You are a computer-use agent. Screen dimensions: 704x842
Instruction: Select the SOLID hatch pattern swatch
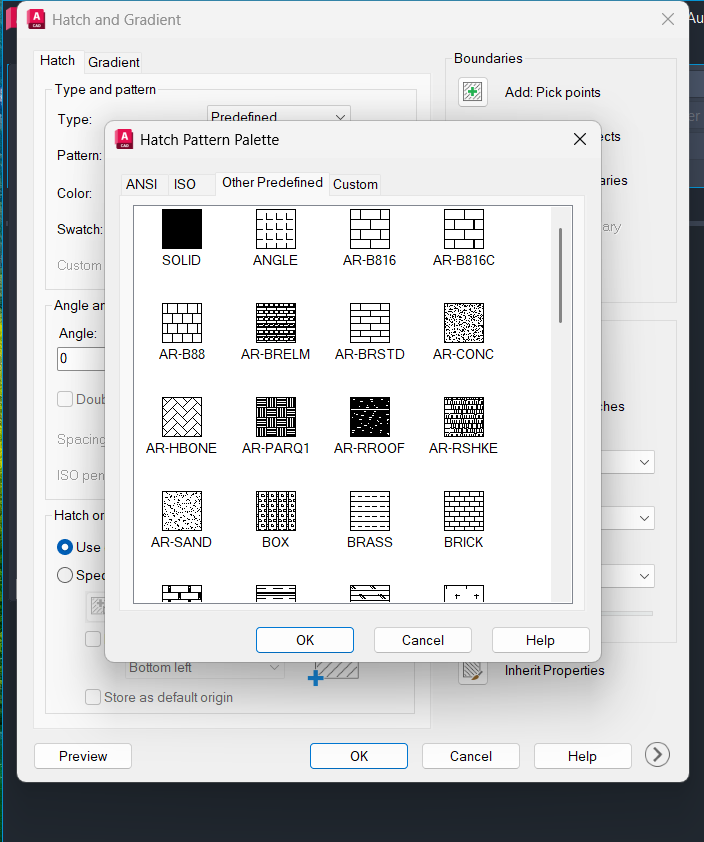pos(182,229)
